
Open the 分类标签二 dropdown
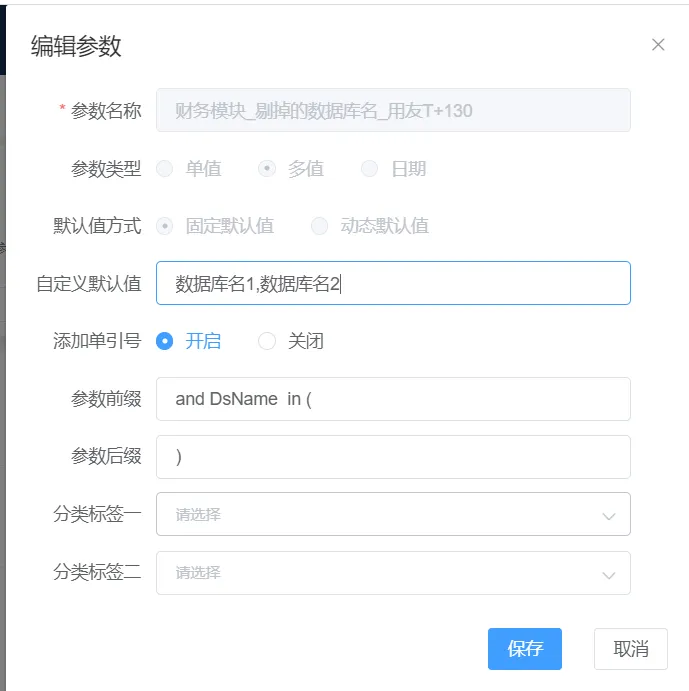393,573
